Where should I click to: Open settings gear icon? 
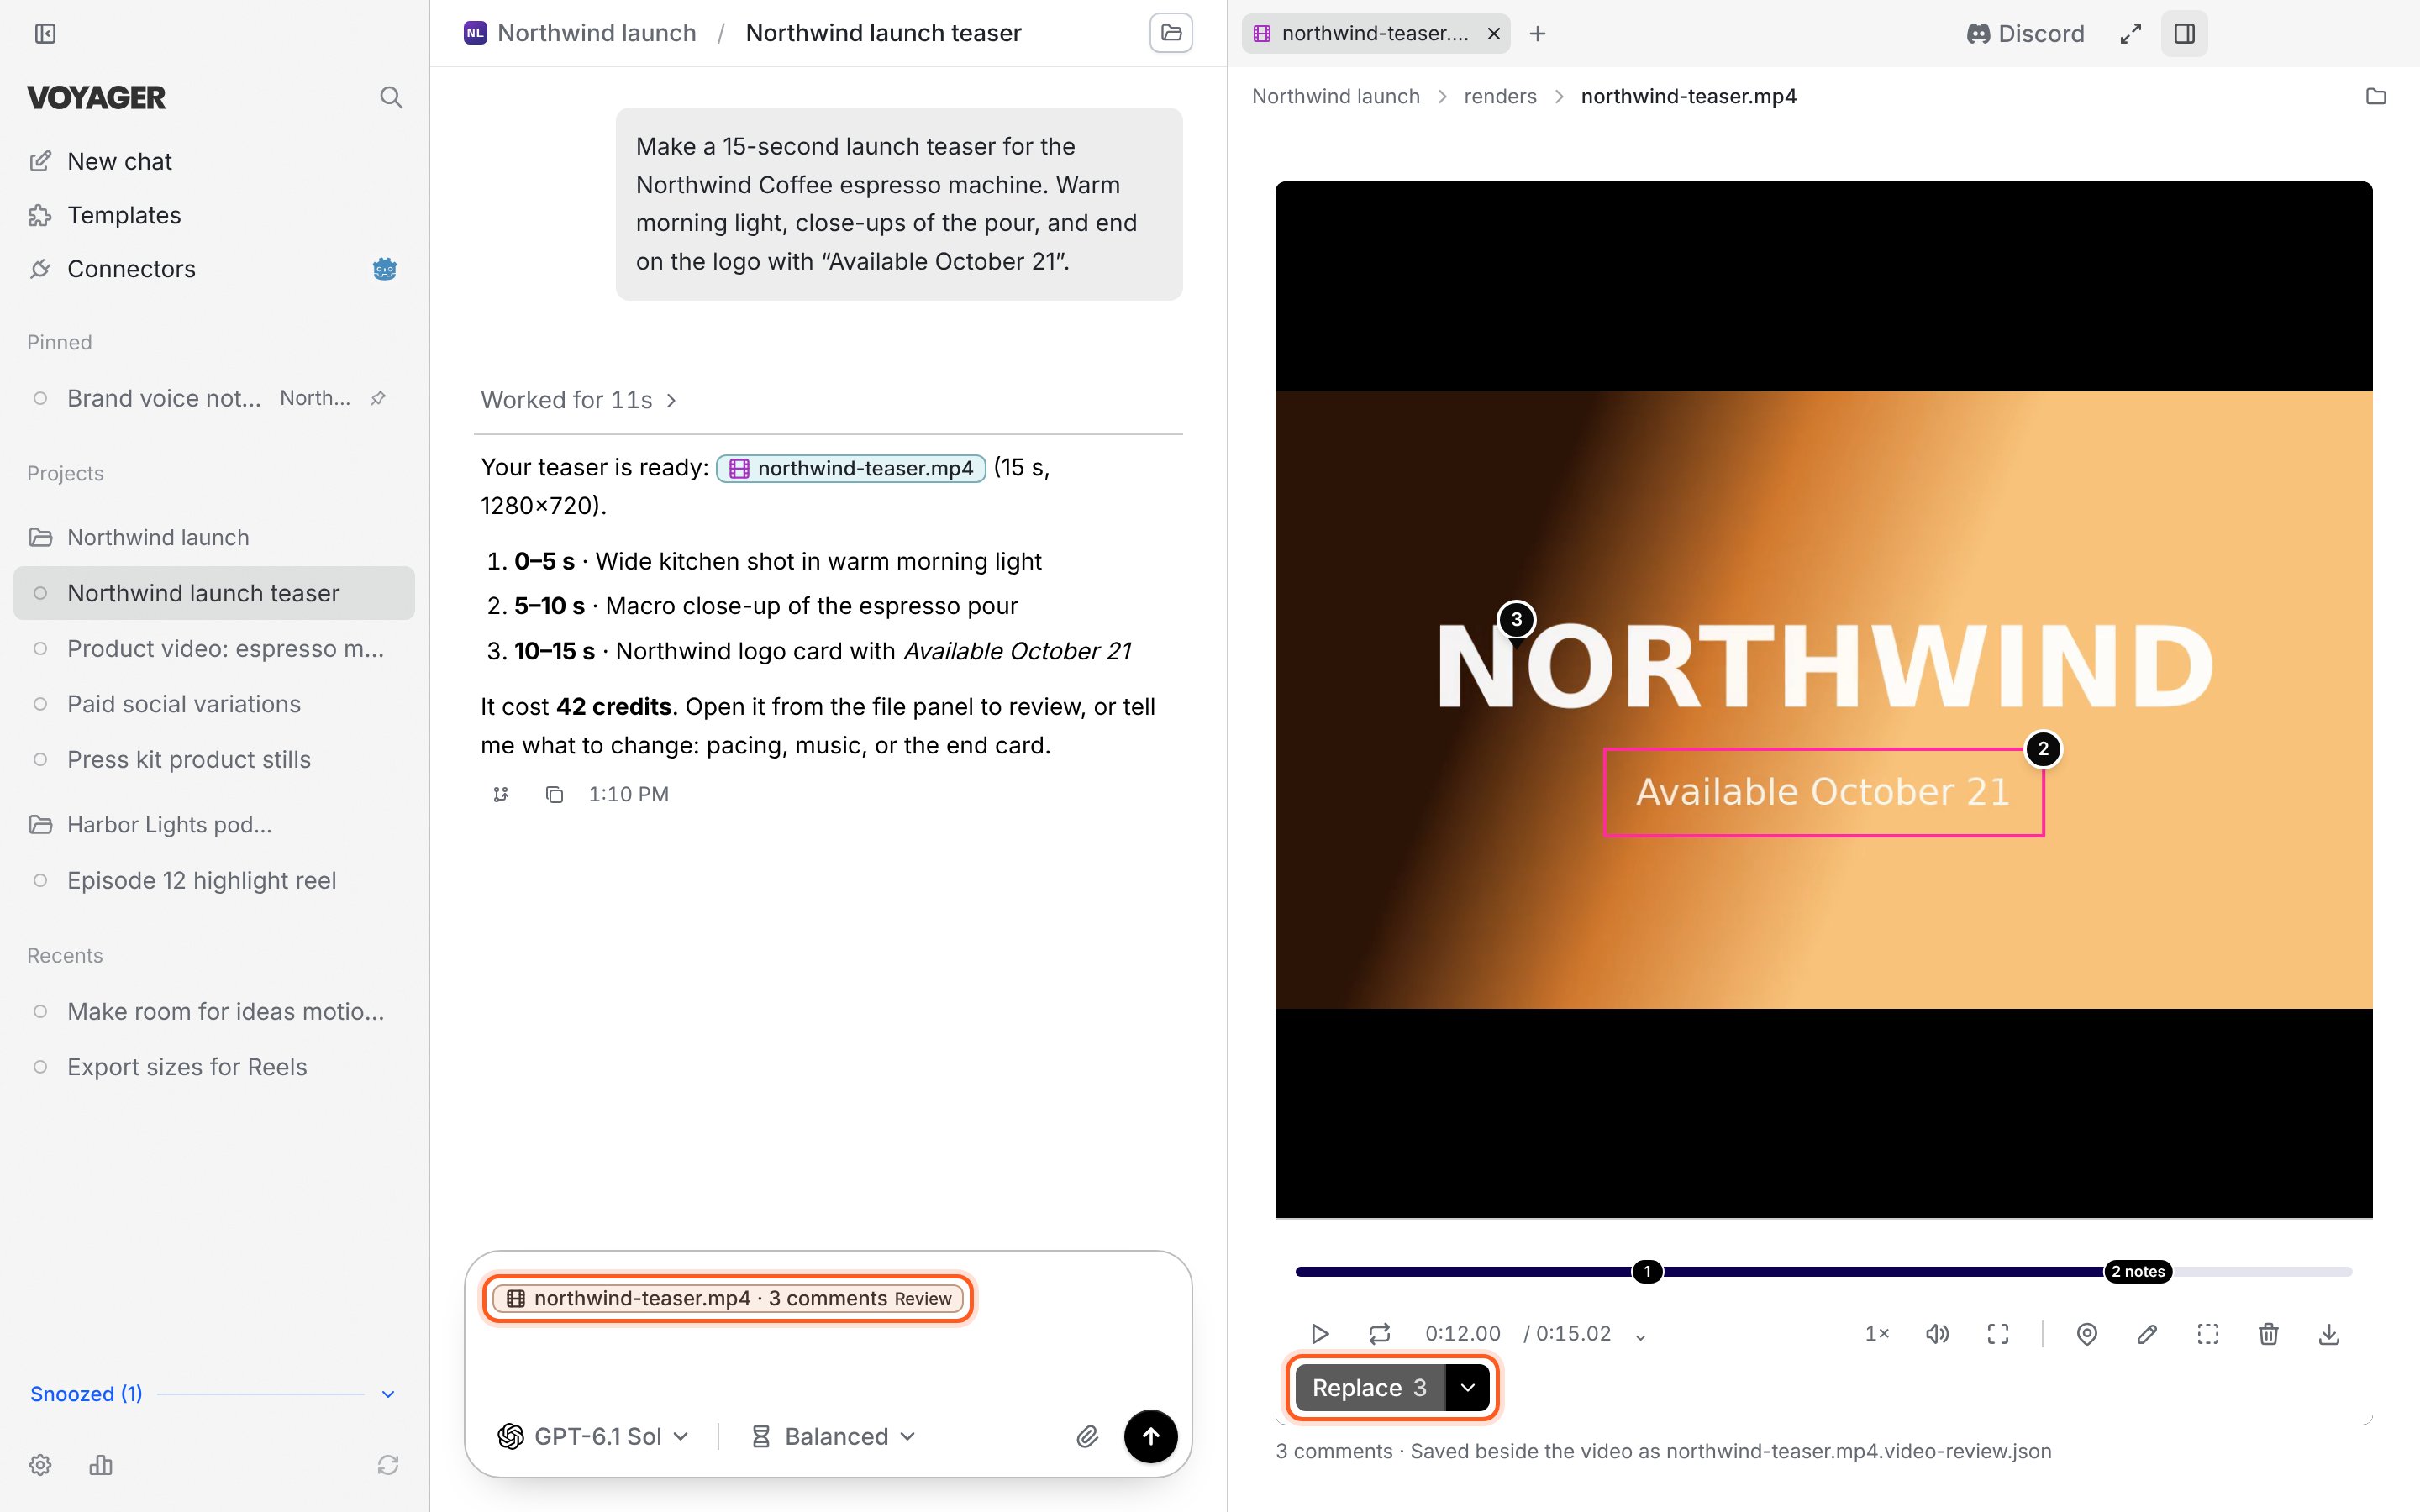tap(40, 1465)
